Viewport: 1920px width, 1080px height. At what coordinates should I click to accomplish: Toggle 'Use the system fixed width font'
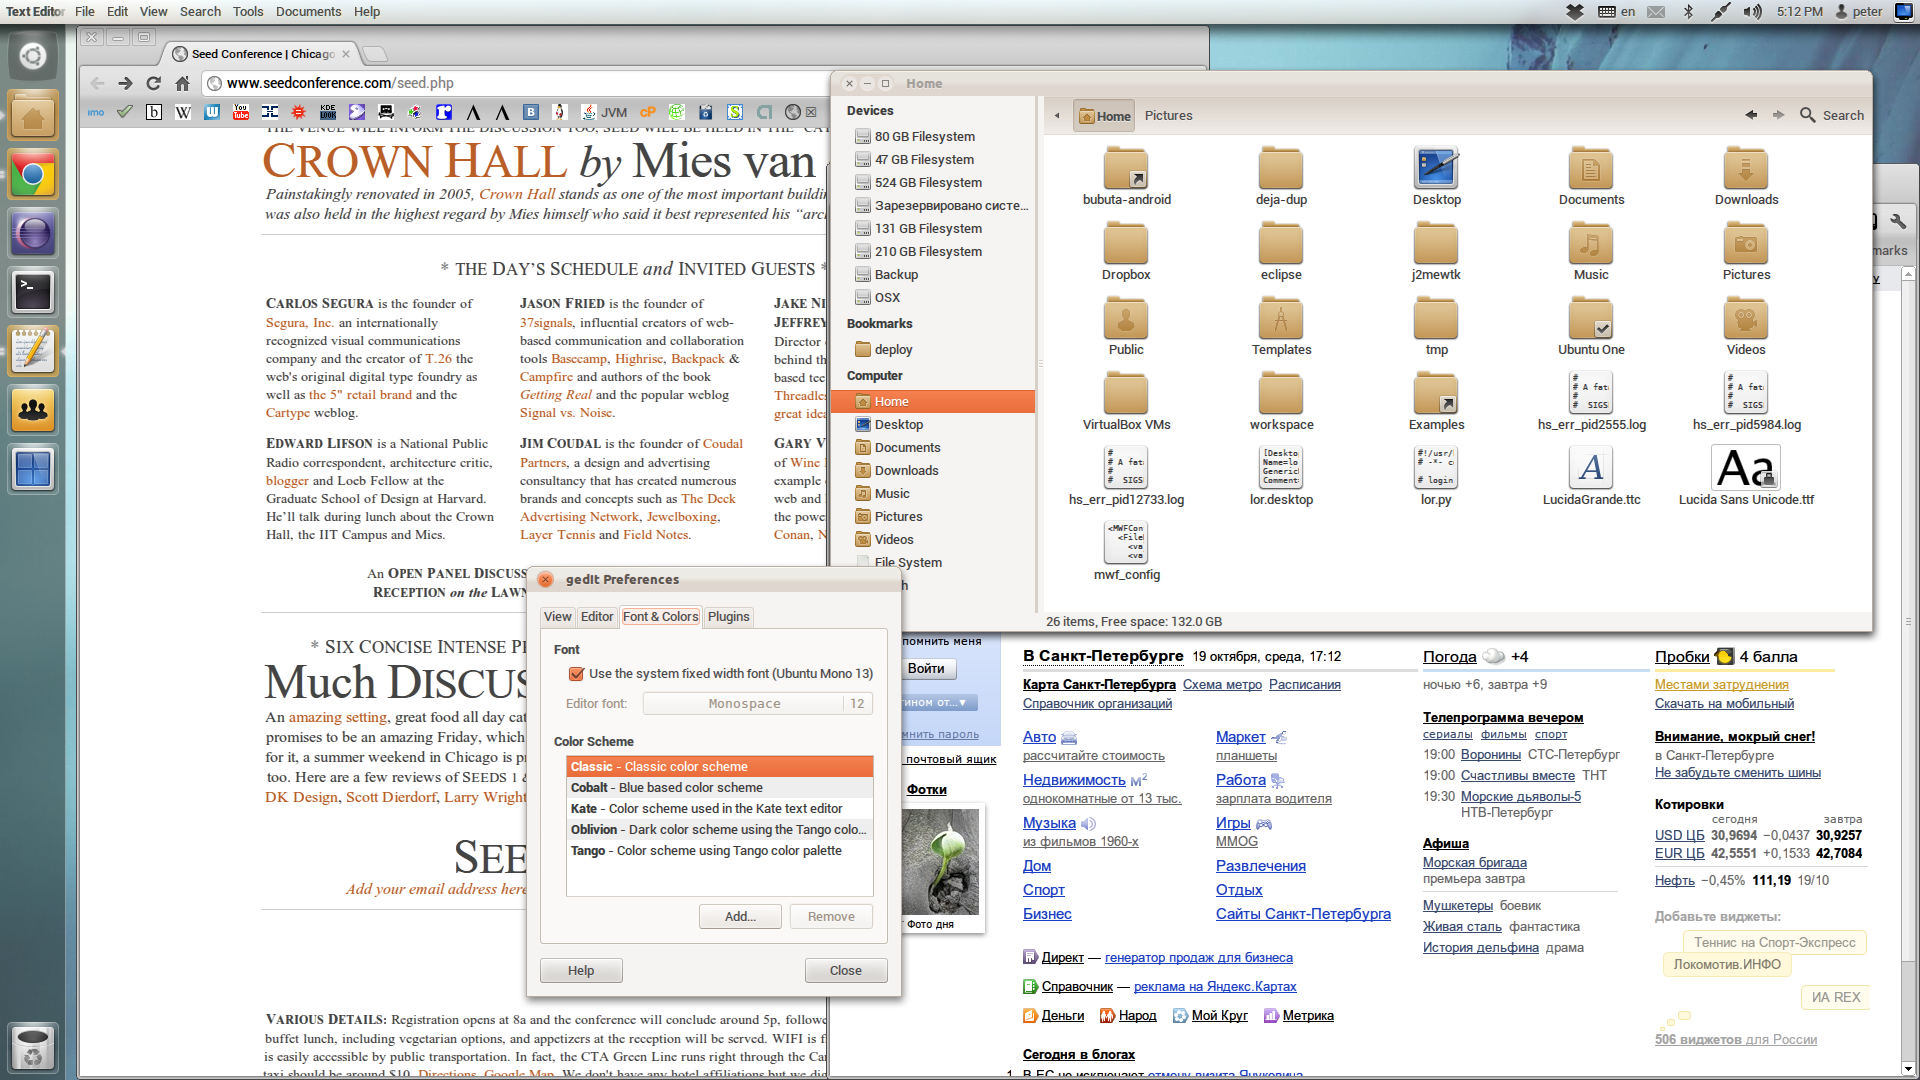coord(576,674)
